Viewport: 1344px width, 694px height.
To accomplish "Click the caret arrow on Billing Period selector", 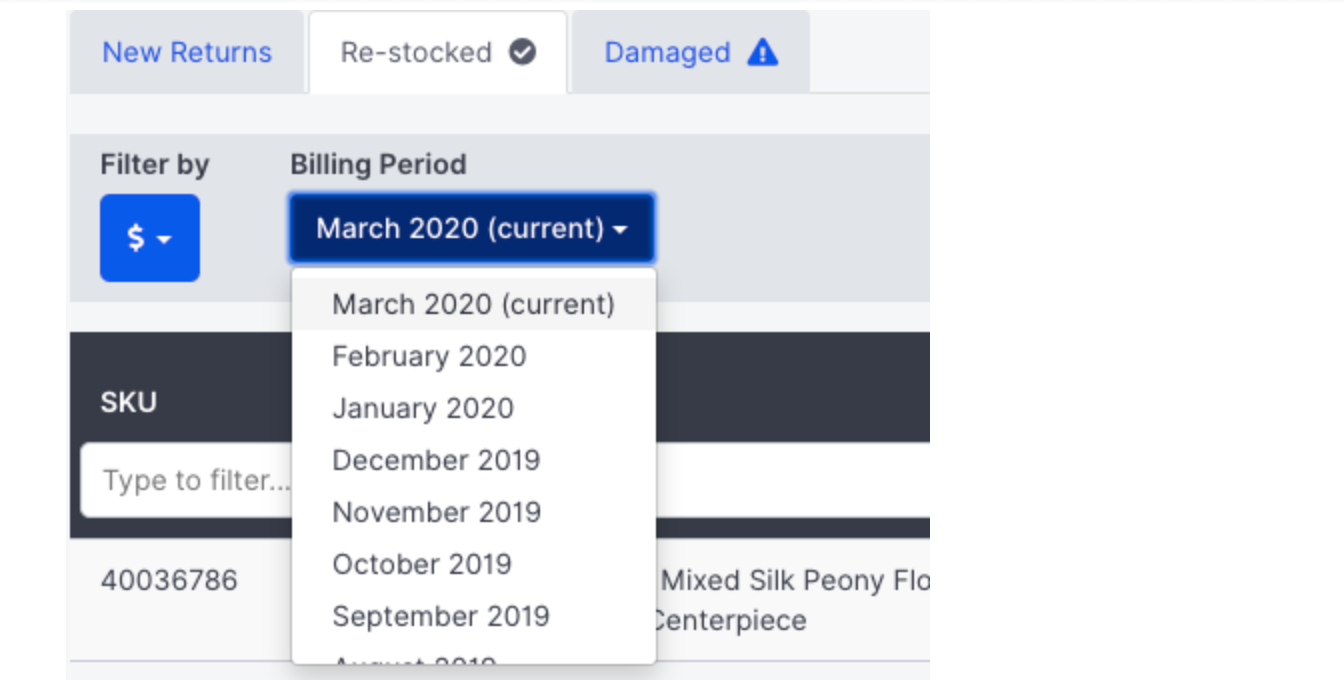I will coord(621,229).
